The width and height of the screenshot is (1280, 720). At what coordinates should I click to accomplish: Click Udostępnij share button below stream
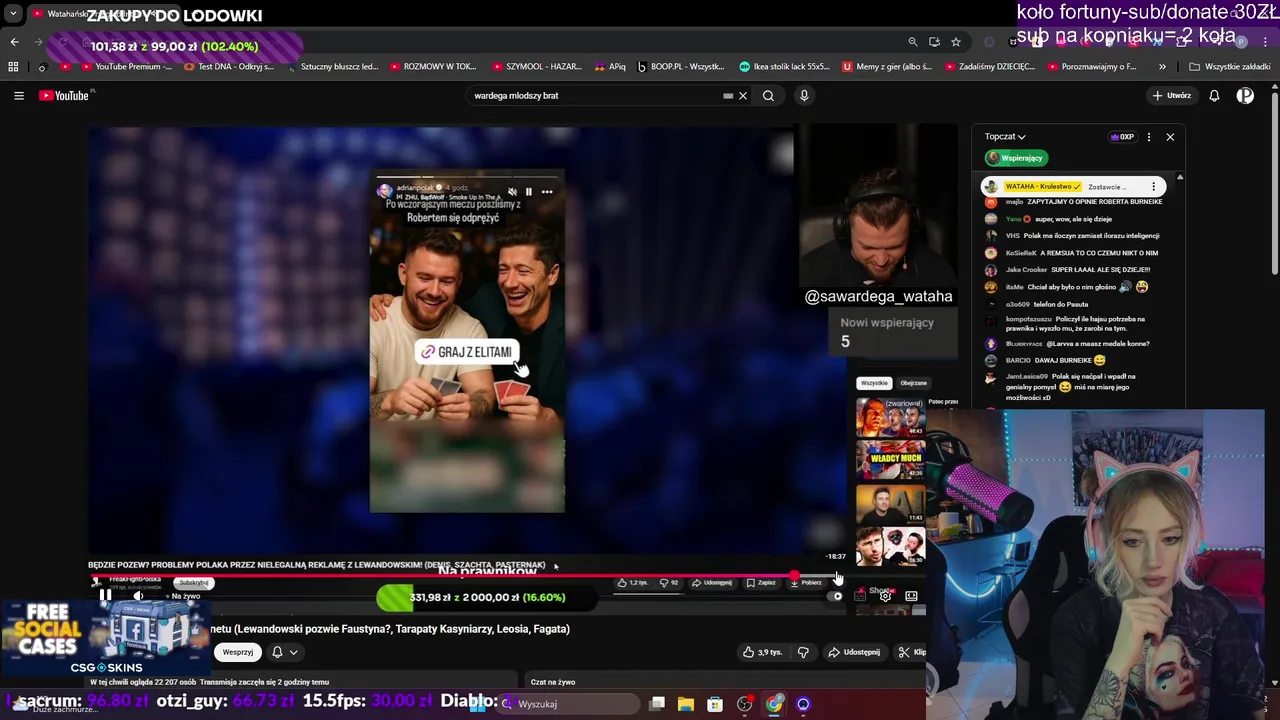click(x=854, y=652)
